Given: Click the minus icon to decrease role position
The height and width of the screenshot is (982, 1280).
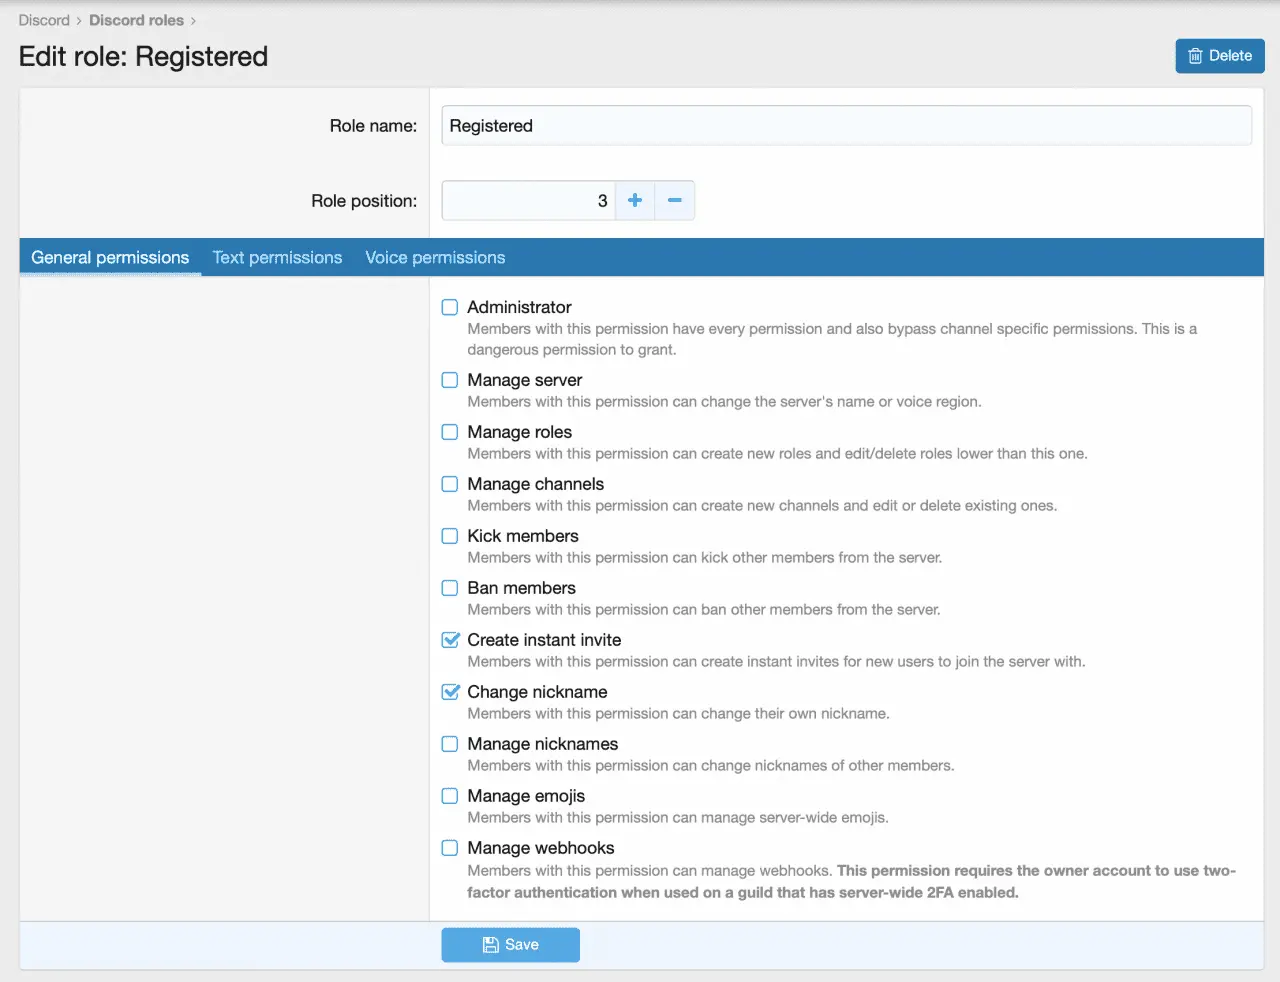Looking at the screenshot, I should tap(675, 201).
